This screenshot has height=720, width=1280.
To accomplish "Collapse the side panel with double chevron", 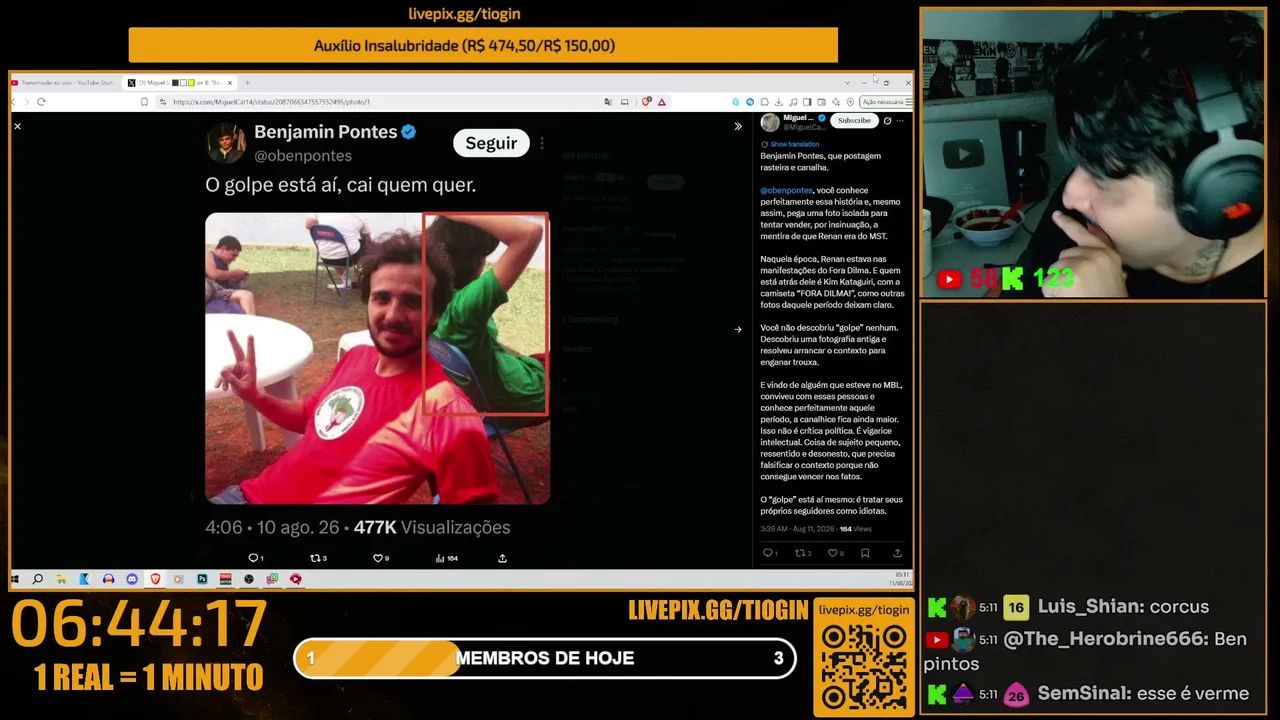I will (x=738, y=126).
